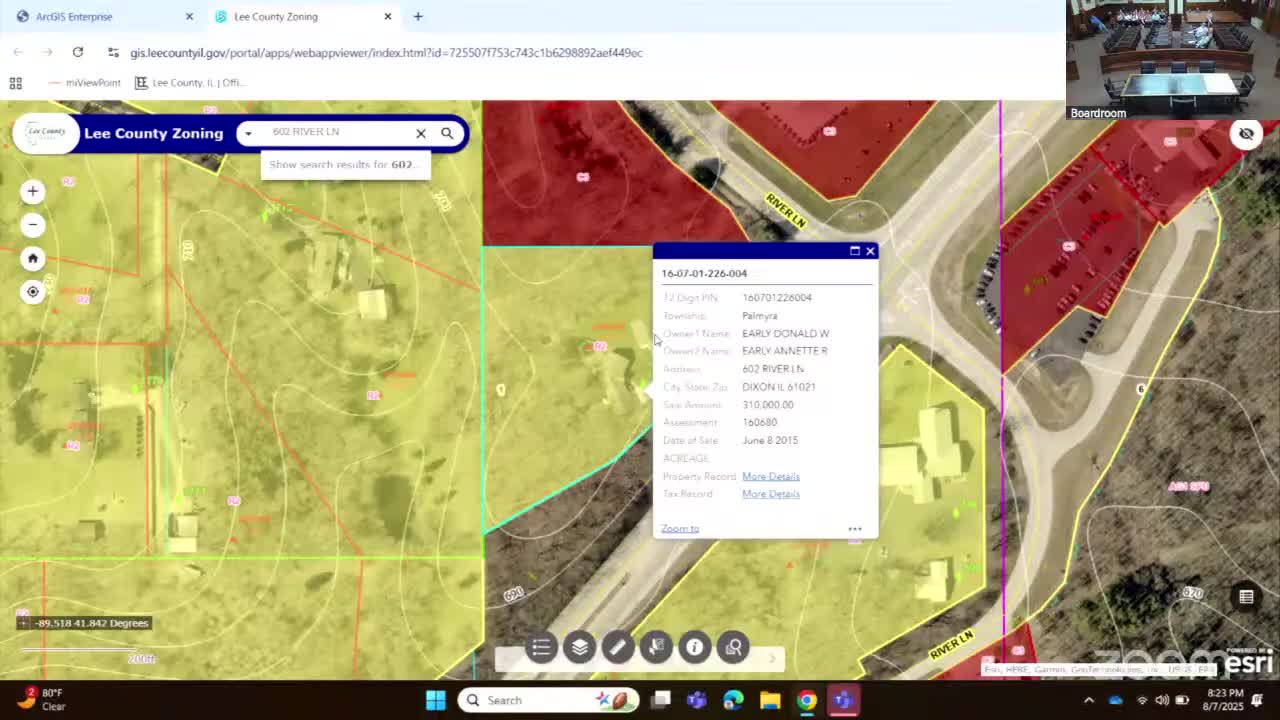Click Zoom to link in popup
Screen dimensions: 1280x720
(680, 528)
